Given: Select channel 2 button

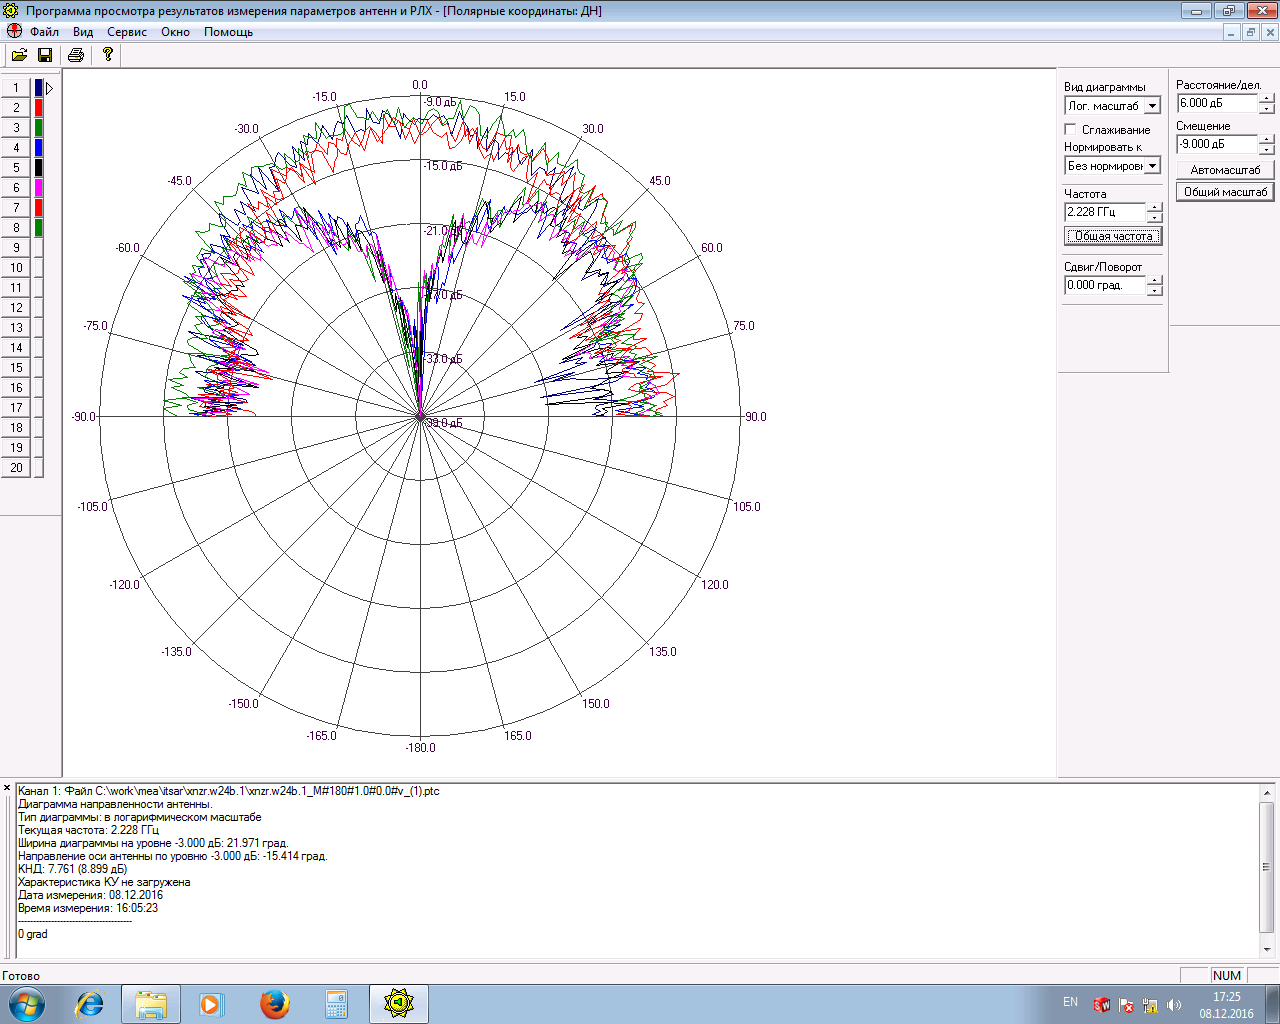Looking at the screenshot, I should (x=16, y=108).
